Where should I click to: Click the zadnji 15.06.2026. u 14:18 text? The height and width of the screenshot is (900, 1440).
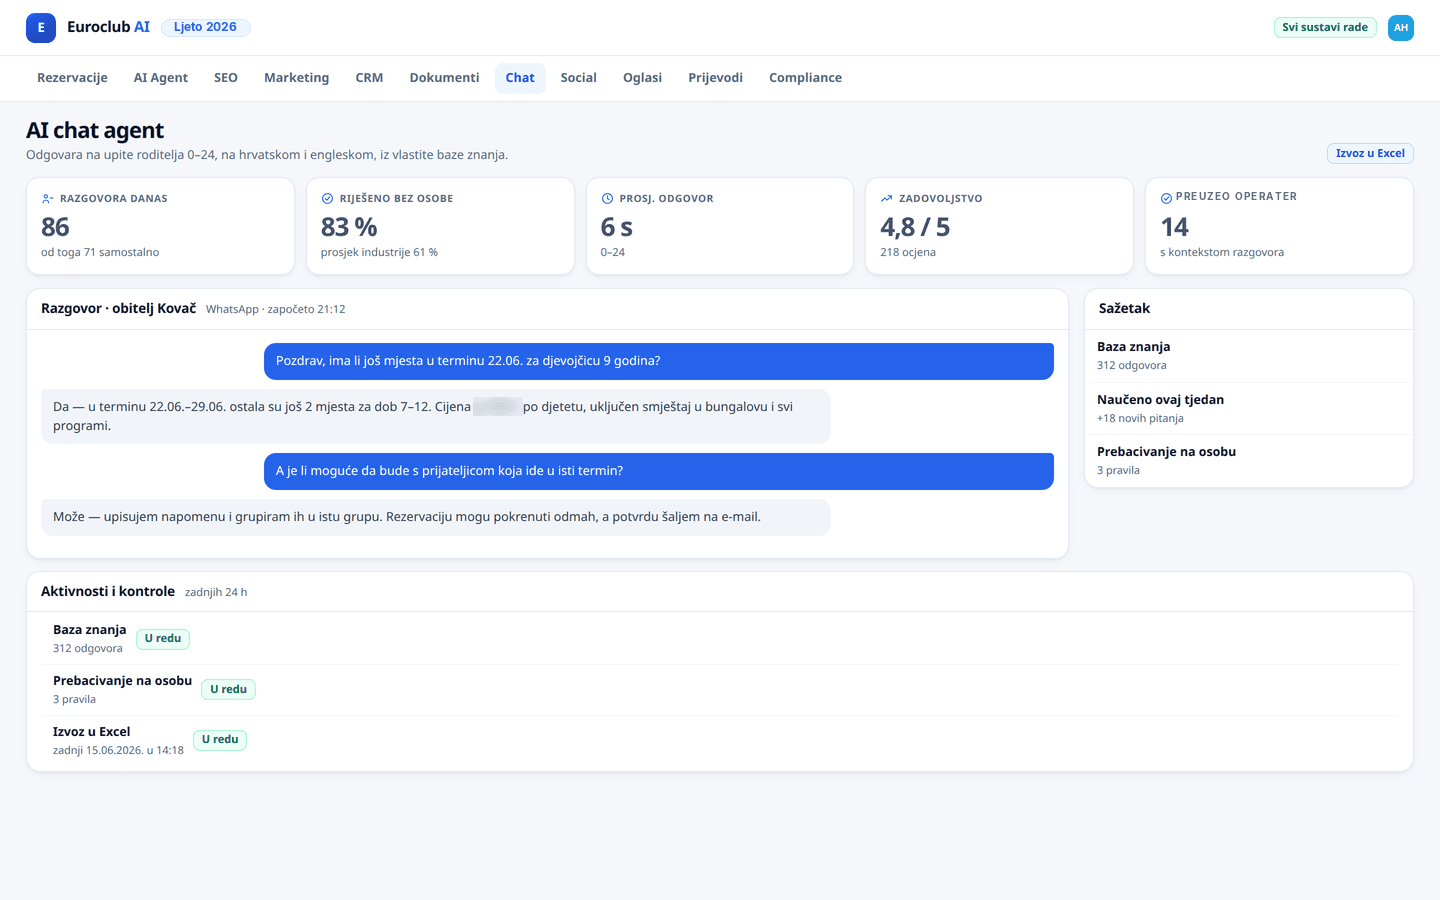point(118,750)
